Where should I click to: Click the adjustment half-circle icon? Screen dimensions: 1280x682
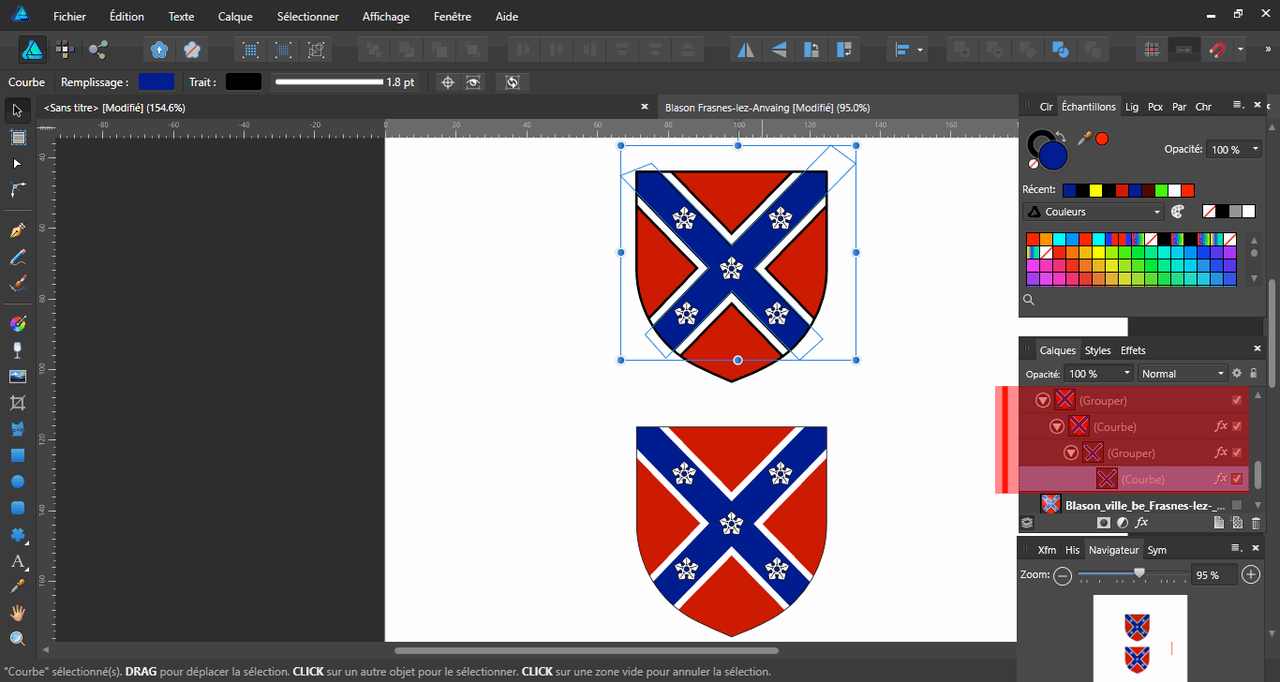coord(1122,522)
